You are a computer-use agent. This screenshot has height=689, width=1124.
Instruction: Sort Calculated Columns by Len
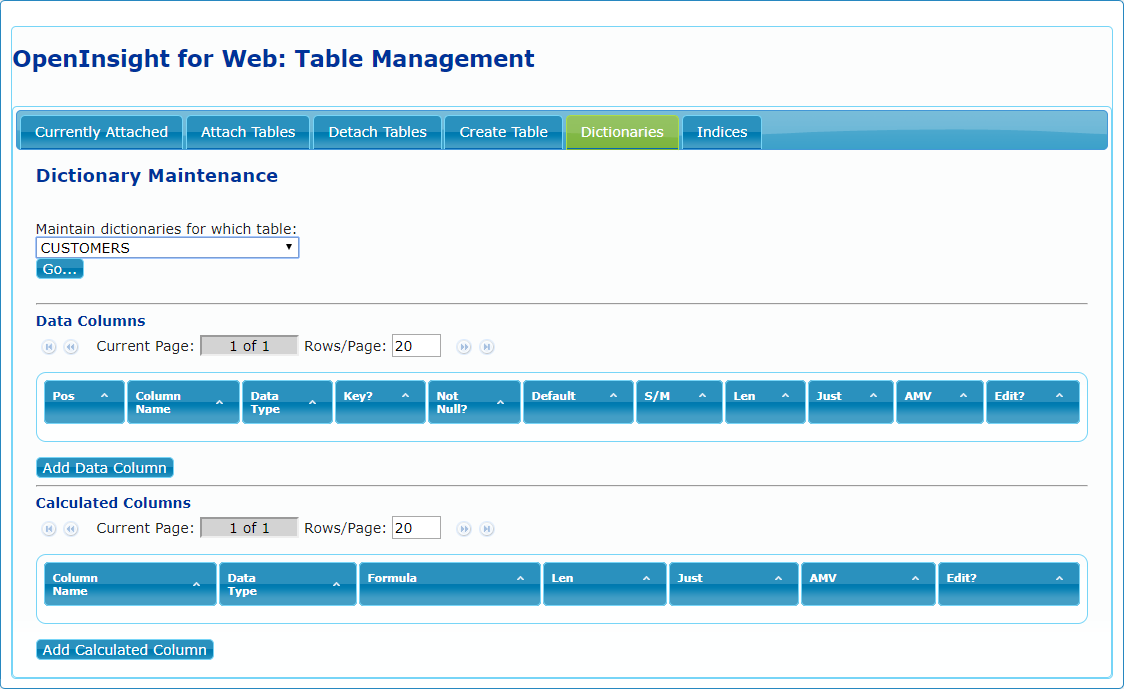[605, 584]
